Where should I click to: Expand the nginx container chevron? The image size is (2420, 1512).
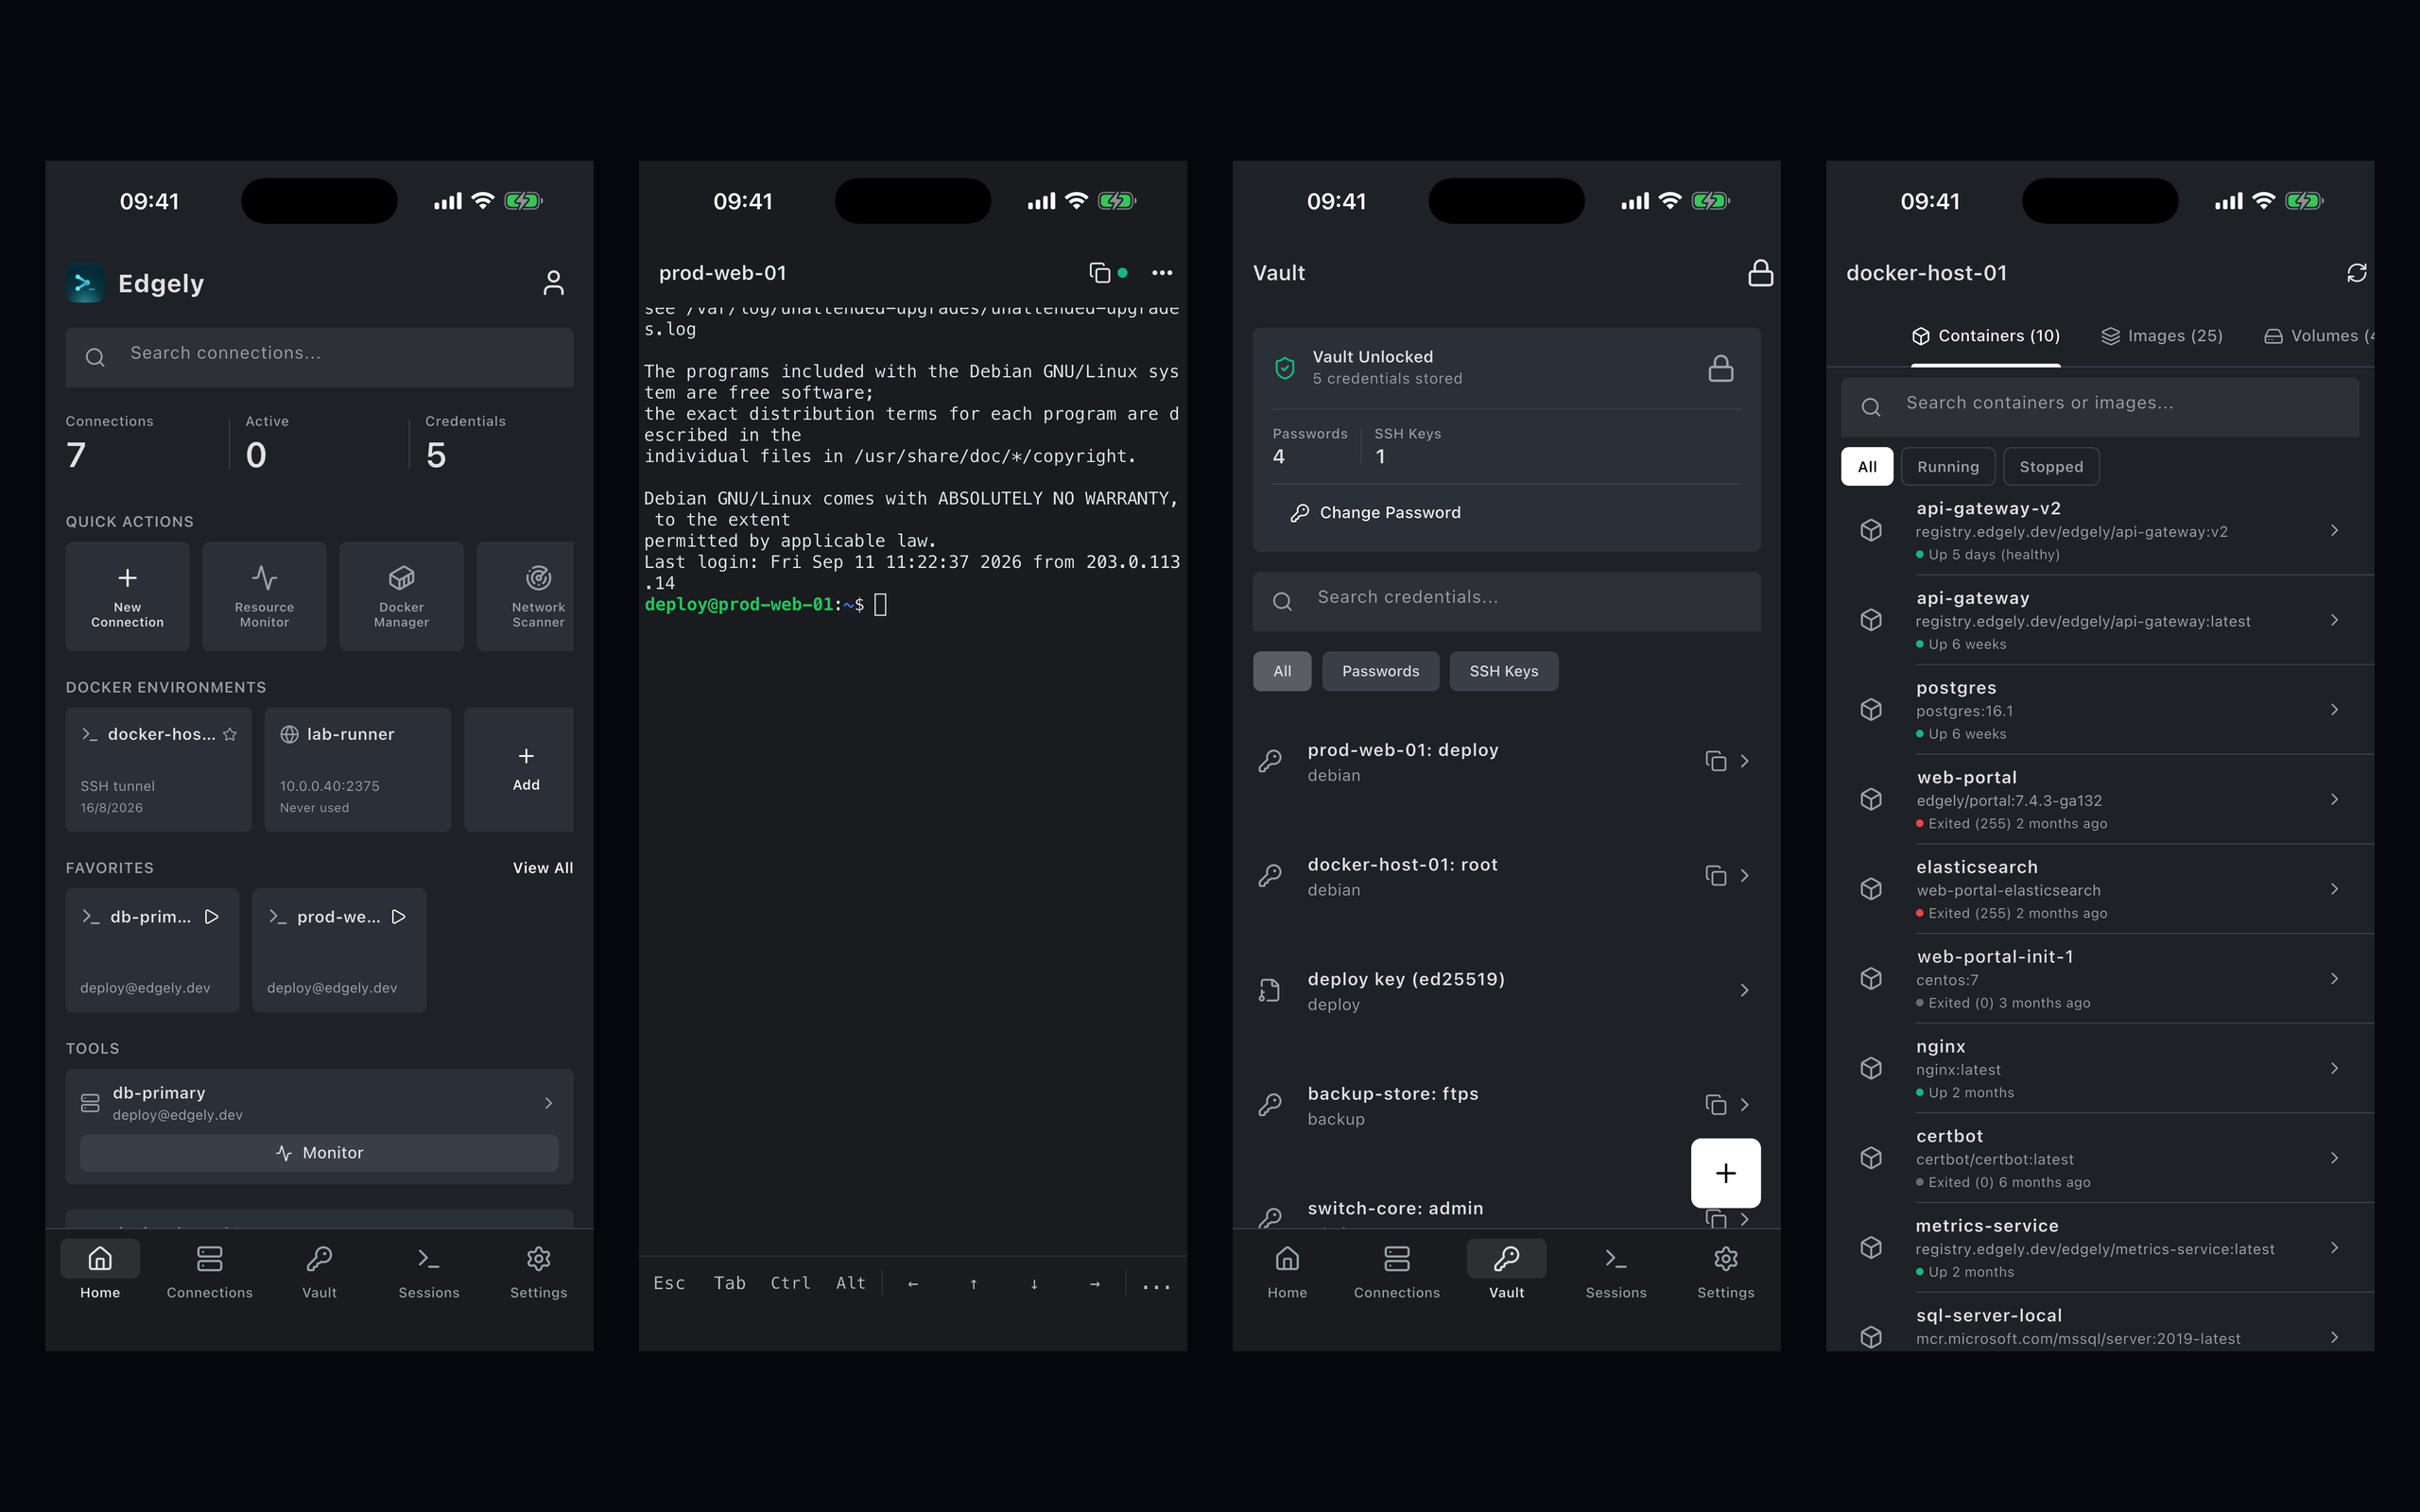2334,1069
